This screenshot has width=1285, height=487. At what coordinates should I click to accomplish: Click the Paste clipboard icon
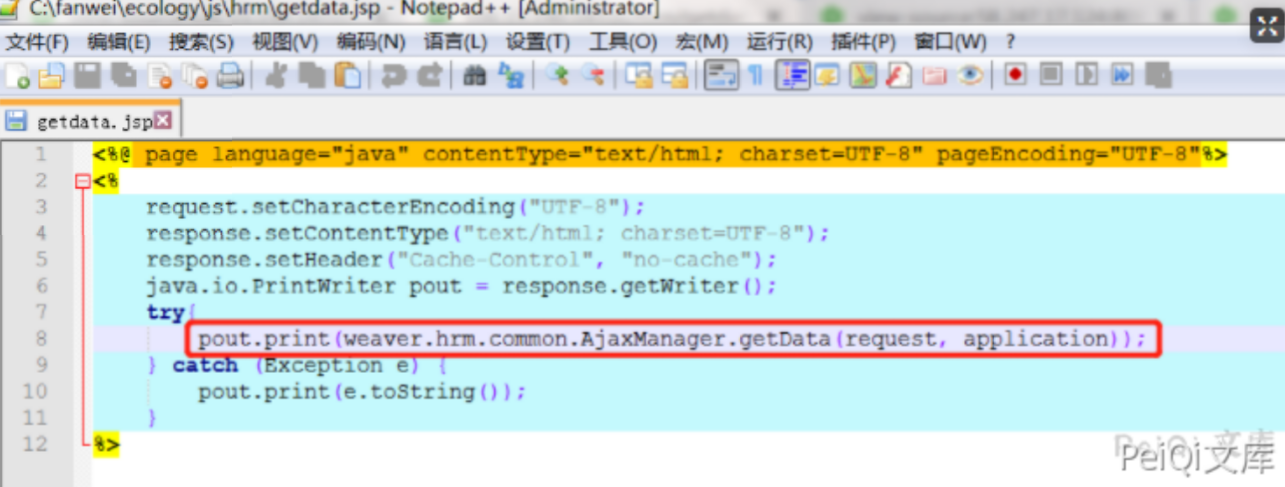click(x=348, y=76)
